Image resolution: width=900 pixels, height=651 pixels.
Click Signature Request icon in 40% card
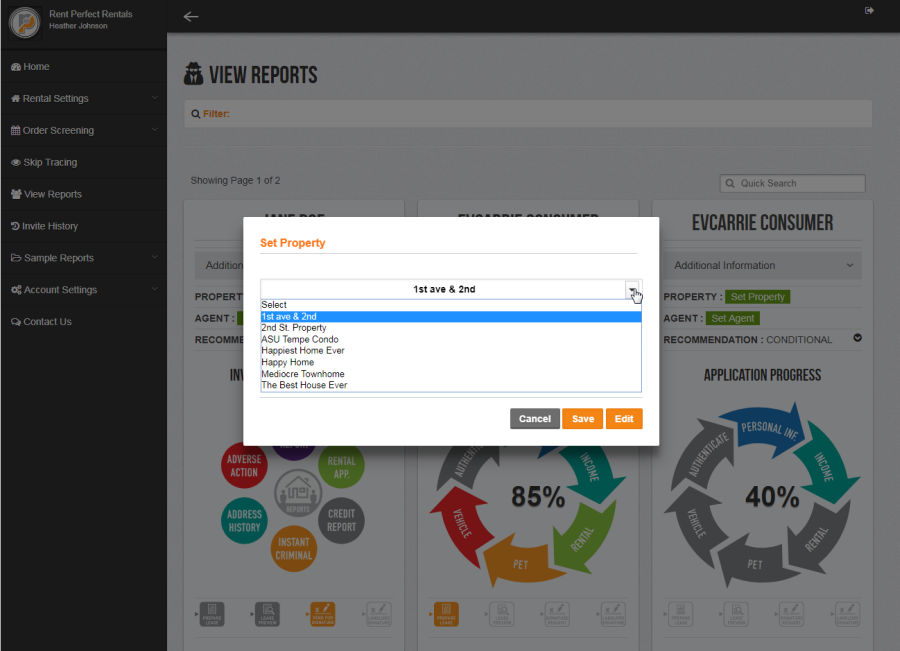791,614
